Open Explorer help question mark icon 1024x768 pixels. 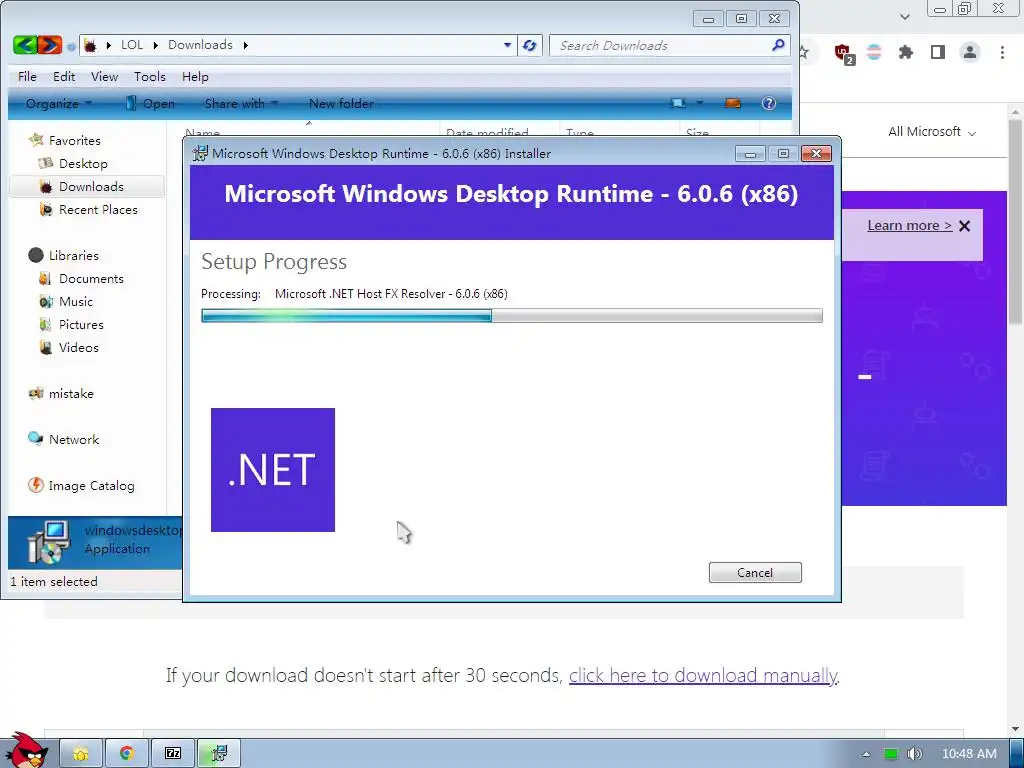tap(769, 103)
